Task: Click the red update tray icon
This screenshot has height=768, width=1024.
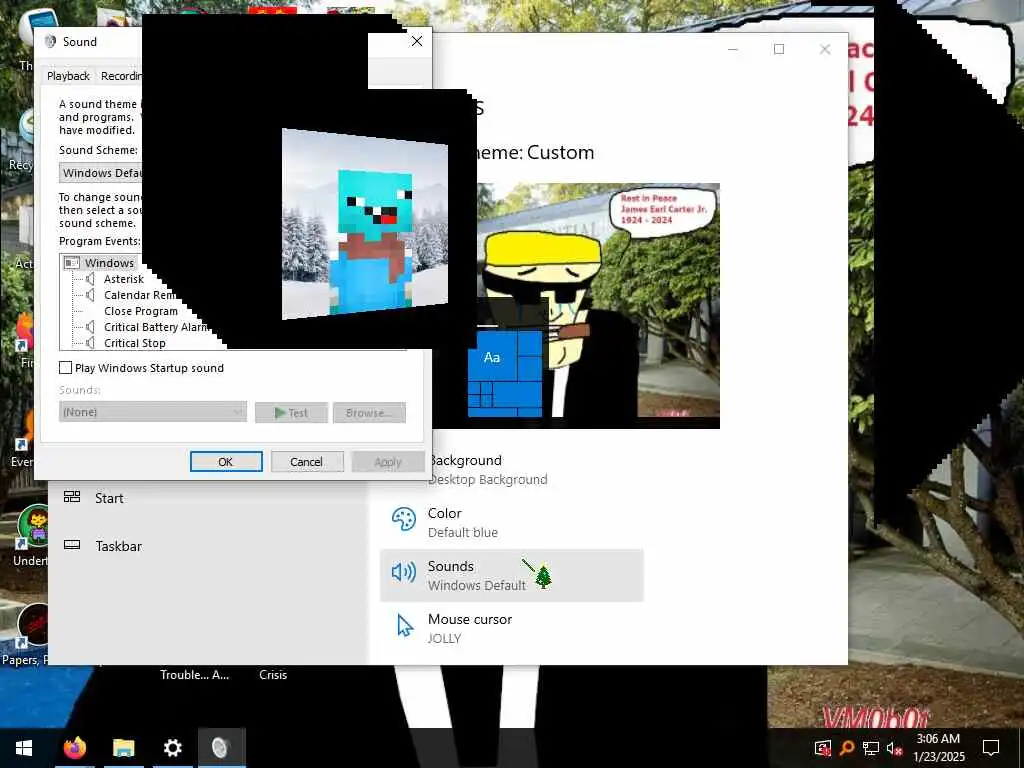Action: pos(823,748)
